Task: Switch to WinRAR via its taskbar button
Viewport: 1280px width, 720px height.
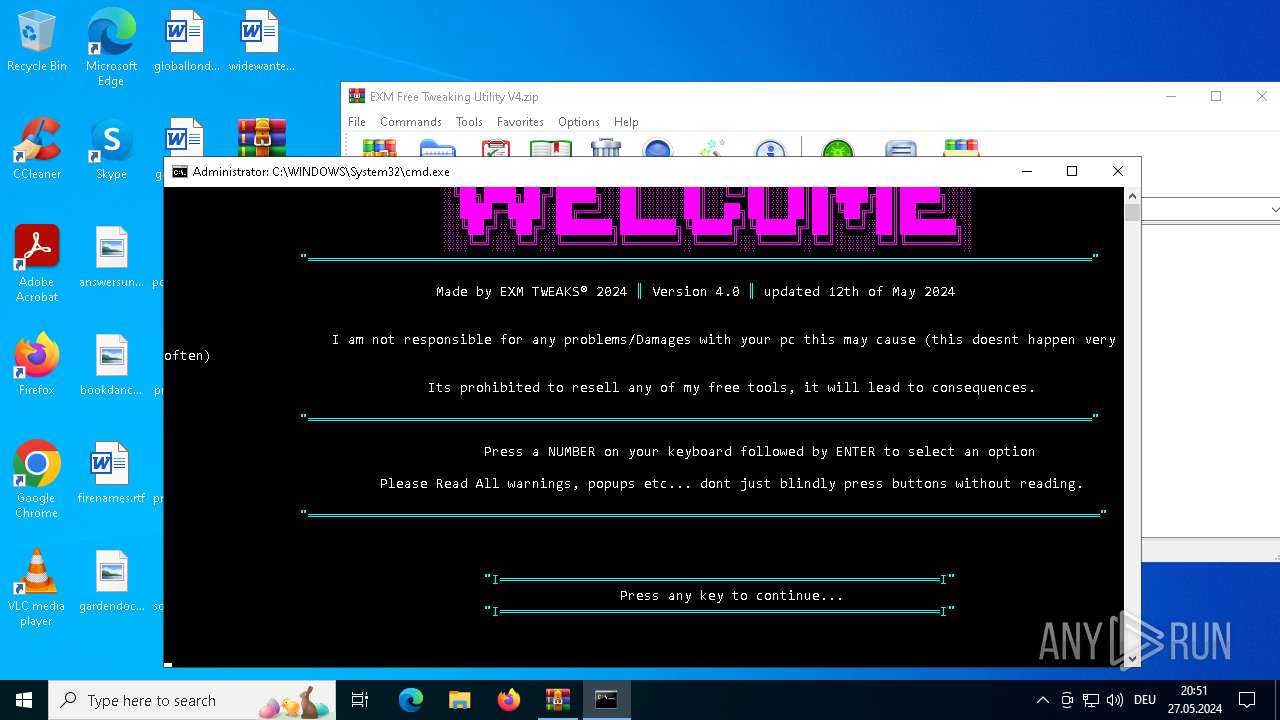Action: click(558, 700)
